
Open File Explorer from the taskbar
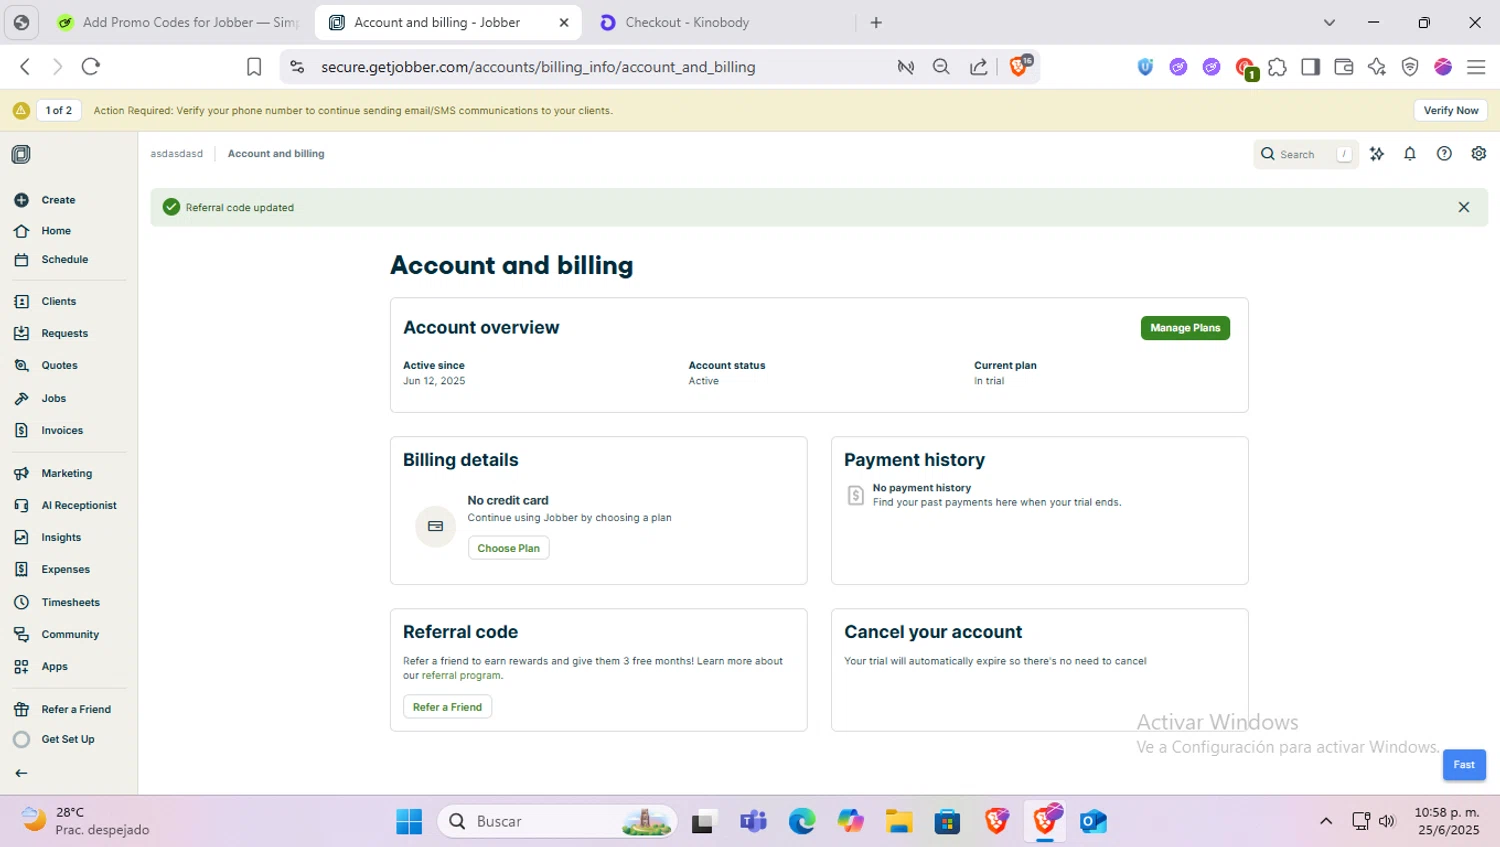pos(899,822)
